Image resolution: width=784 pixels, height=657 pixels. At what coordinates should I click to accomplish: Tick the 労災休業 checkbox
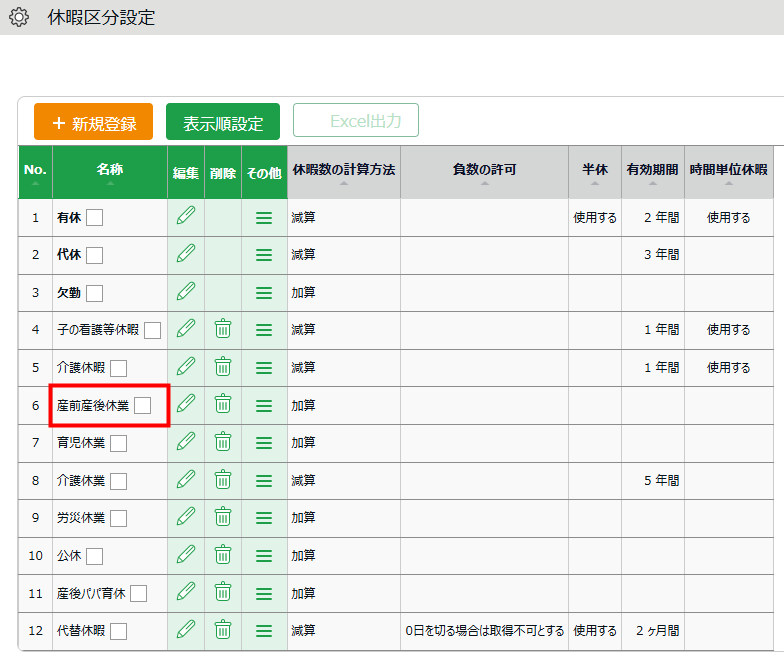[x=118, y=518]
